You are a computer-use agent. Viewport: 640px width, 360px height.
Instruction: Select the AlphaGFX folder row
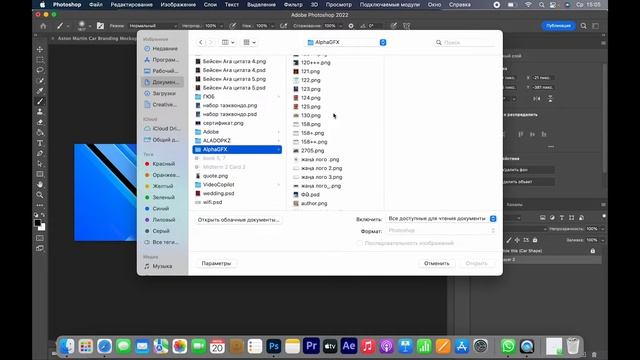(x=237, y=150)
